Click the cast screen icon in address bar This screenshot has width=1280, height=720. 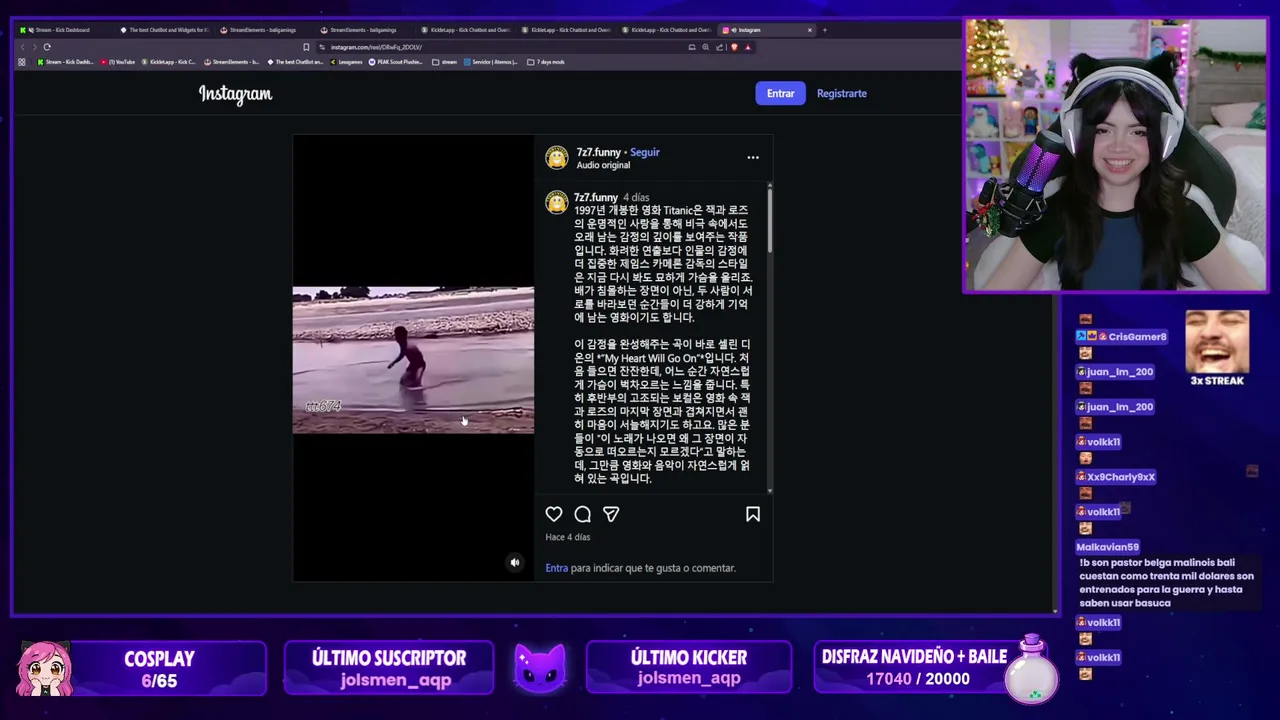tap(691, 47)
